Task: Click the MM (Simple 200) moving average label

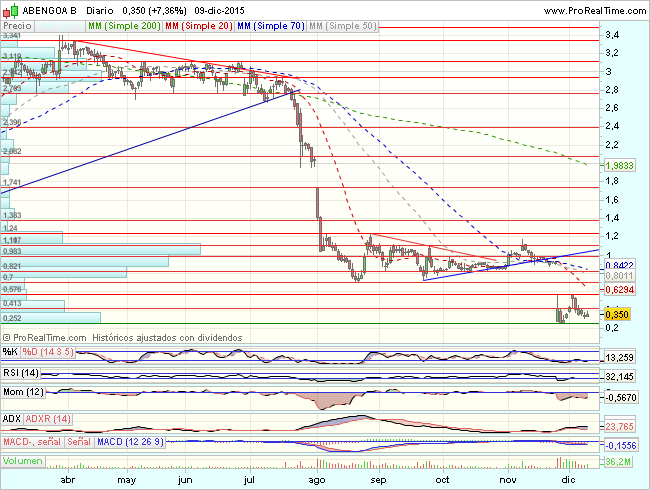Action: point(124,26)
